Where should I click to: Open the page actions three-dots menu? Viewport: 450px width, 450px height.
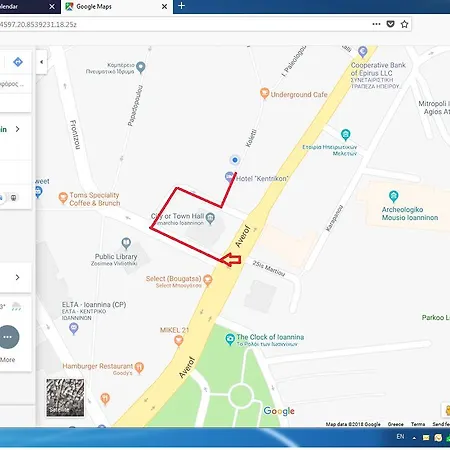[x=376, y=24]
